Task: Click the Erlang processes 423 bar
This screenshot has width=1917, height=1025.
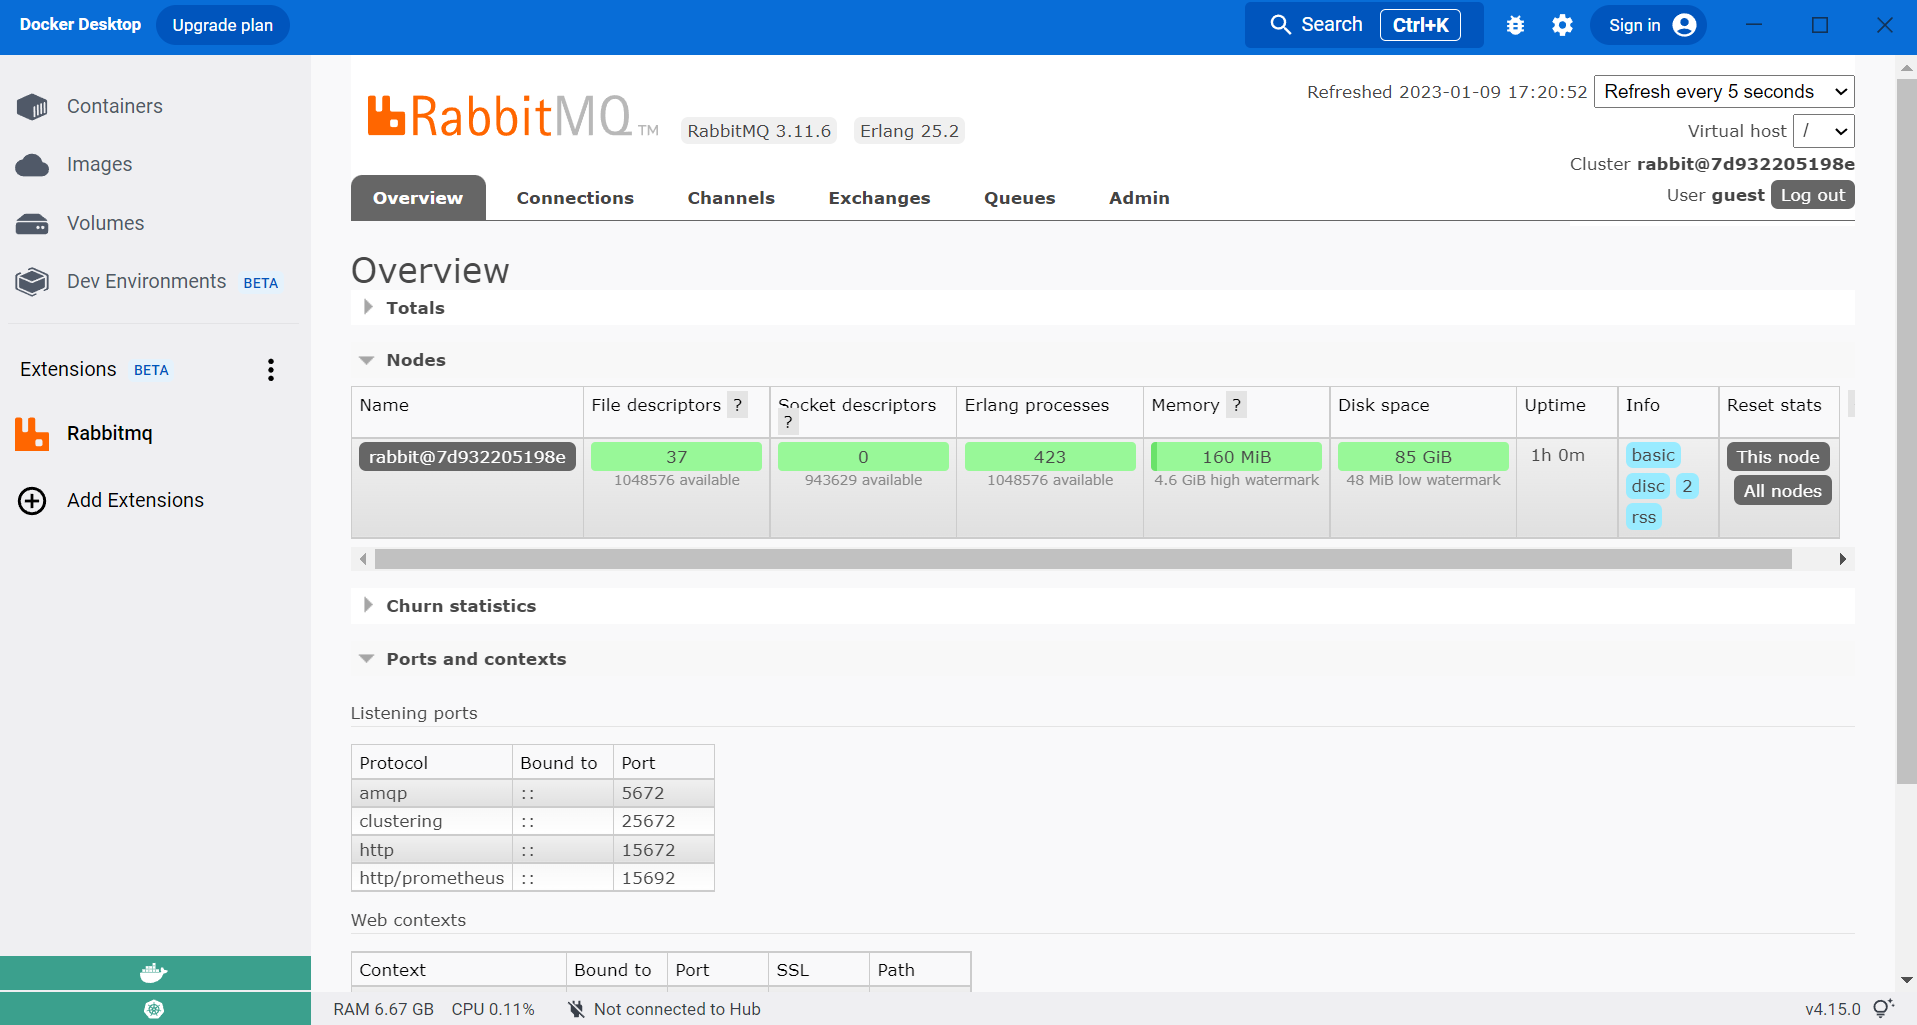Action: click(x=1050, y=457)
